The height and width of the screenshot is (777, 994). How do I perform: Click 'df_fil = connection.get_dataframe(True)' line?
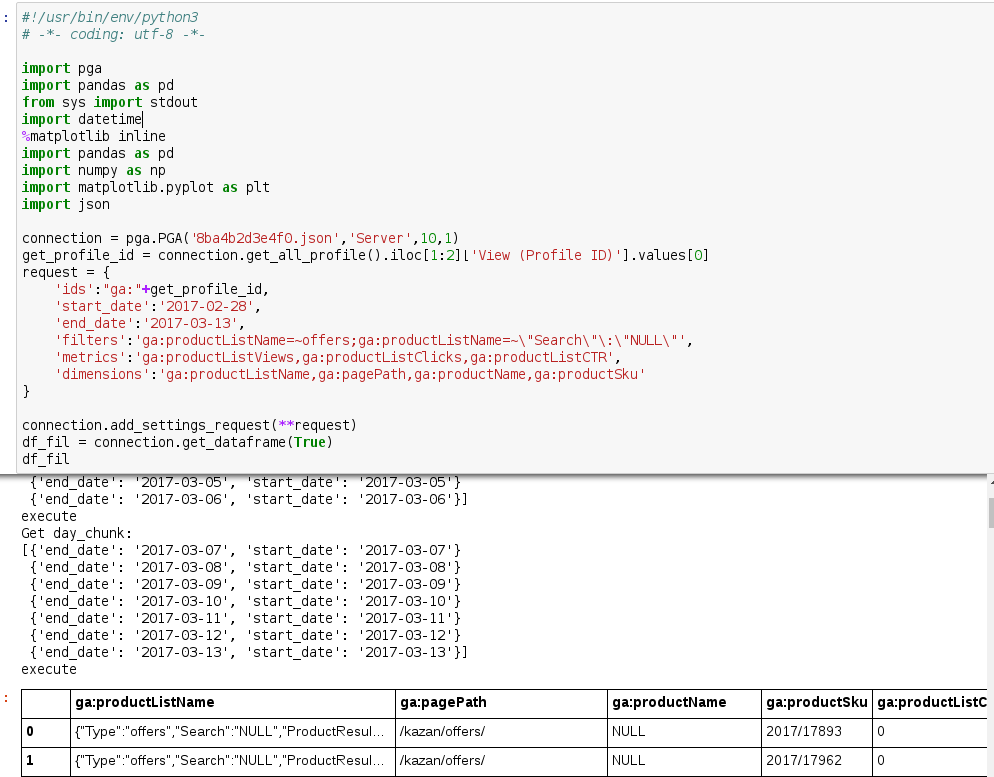click(x=178, y=442)
